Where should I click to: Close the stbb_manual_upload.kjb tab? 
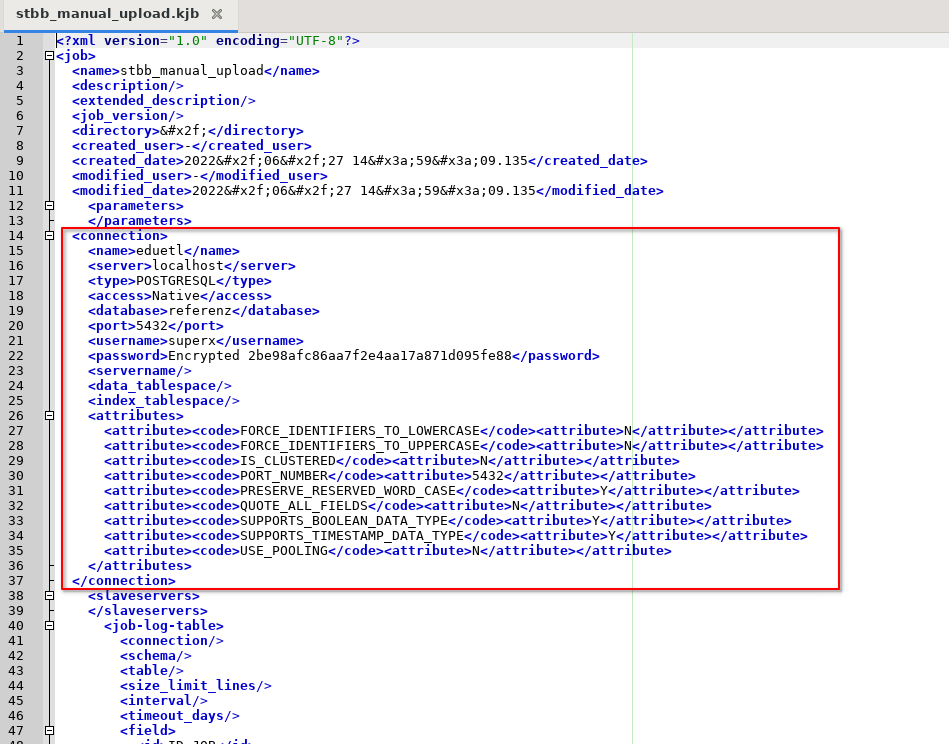[217, 15]
